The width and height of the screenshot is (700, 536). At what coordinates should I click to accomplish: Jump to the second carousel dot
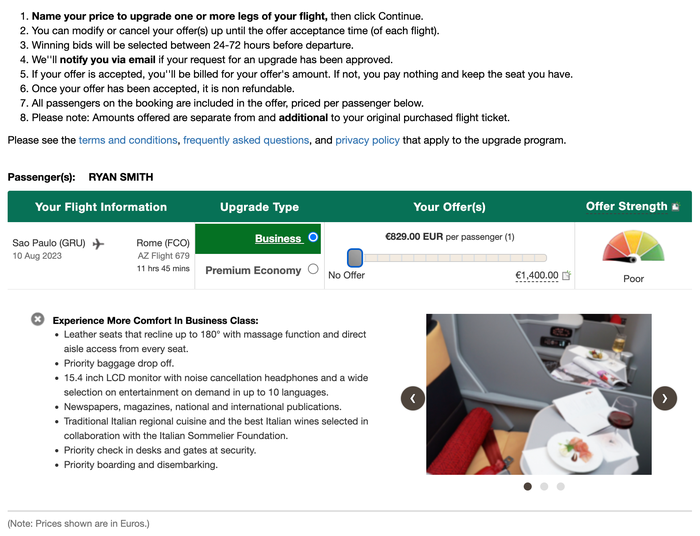(544, 486)
